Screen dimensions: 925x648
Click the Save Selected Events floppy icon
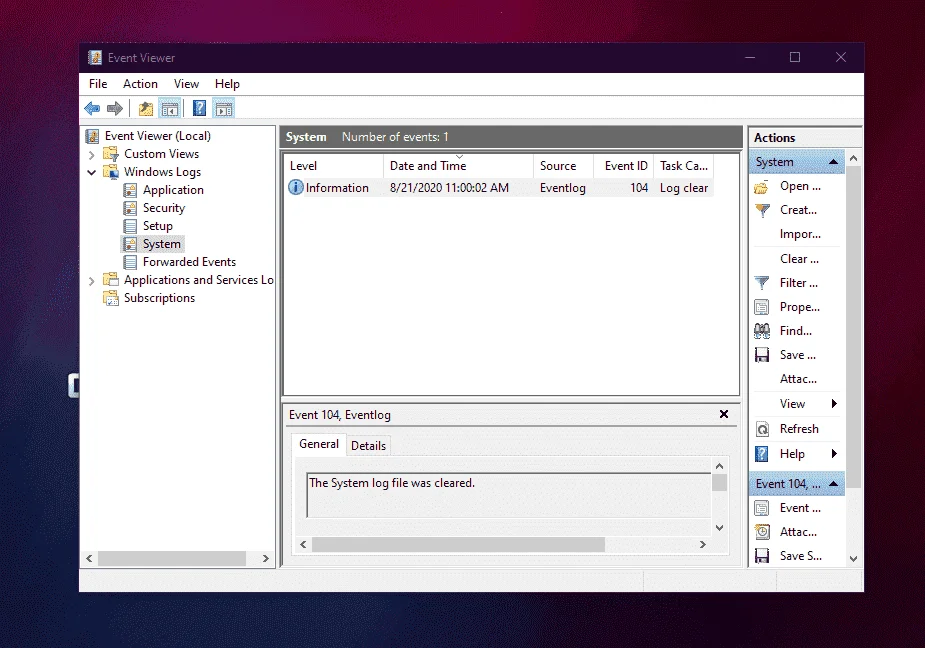[762, 556]
